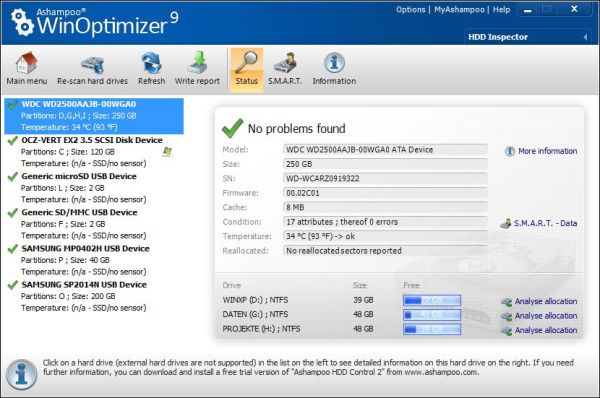Open the Options menu

411,10
